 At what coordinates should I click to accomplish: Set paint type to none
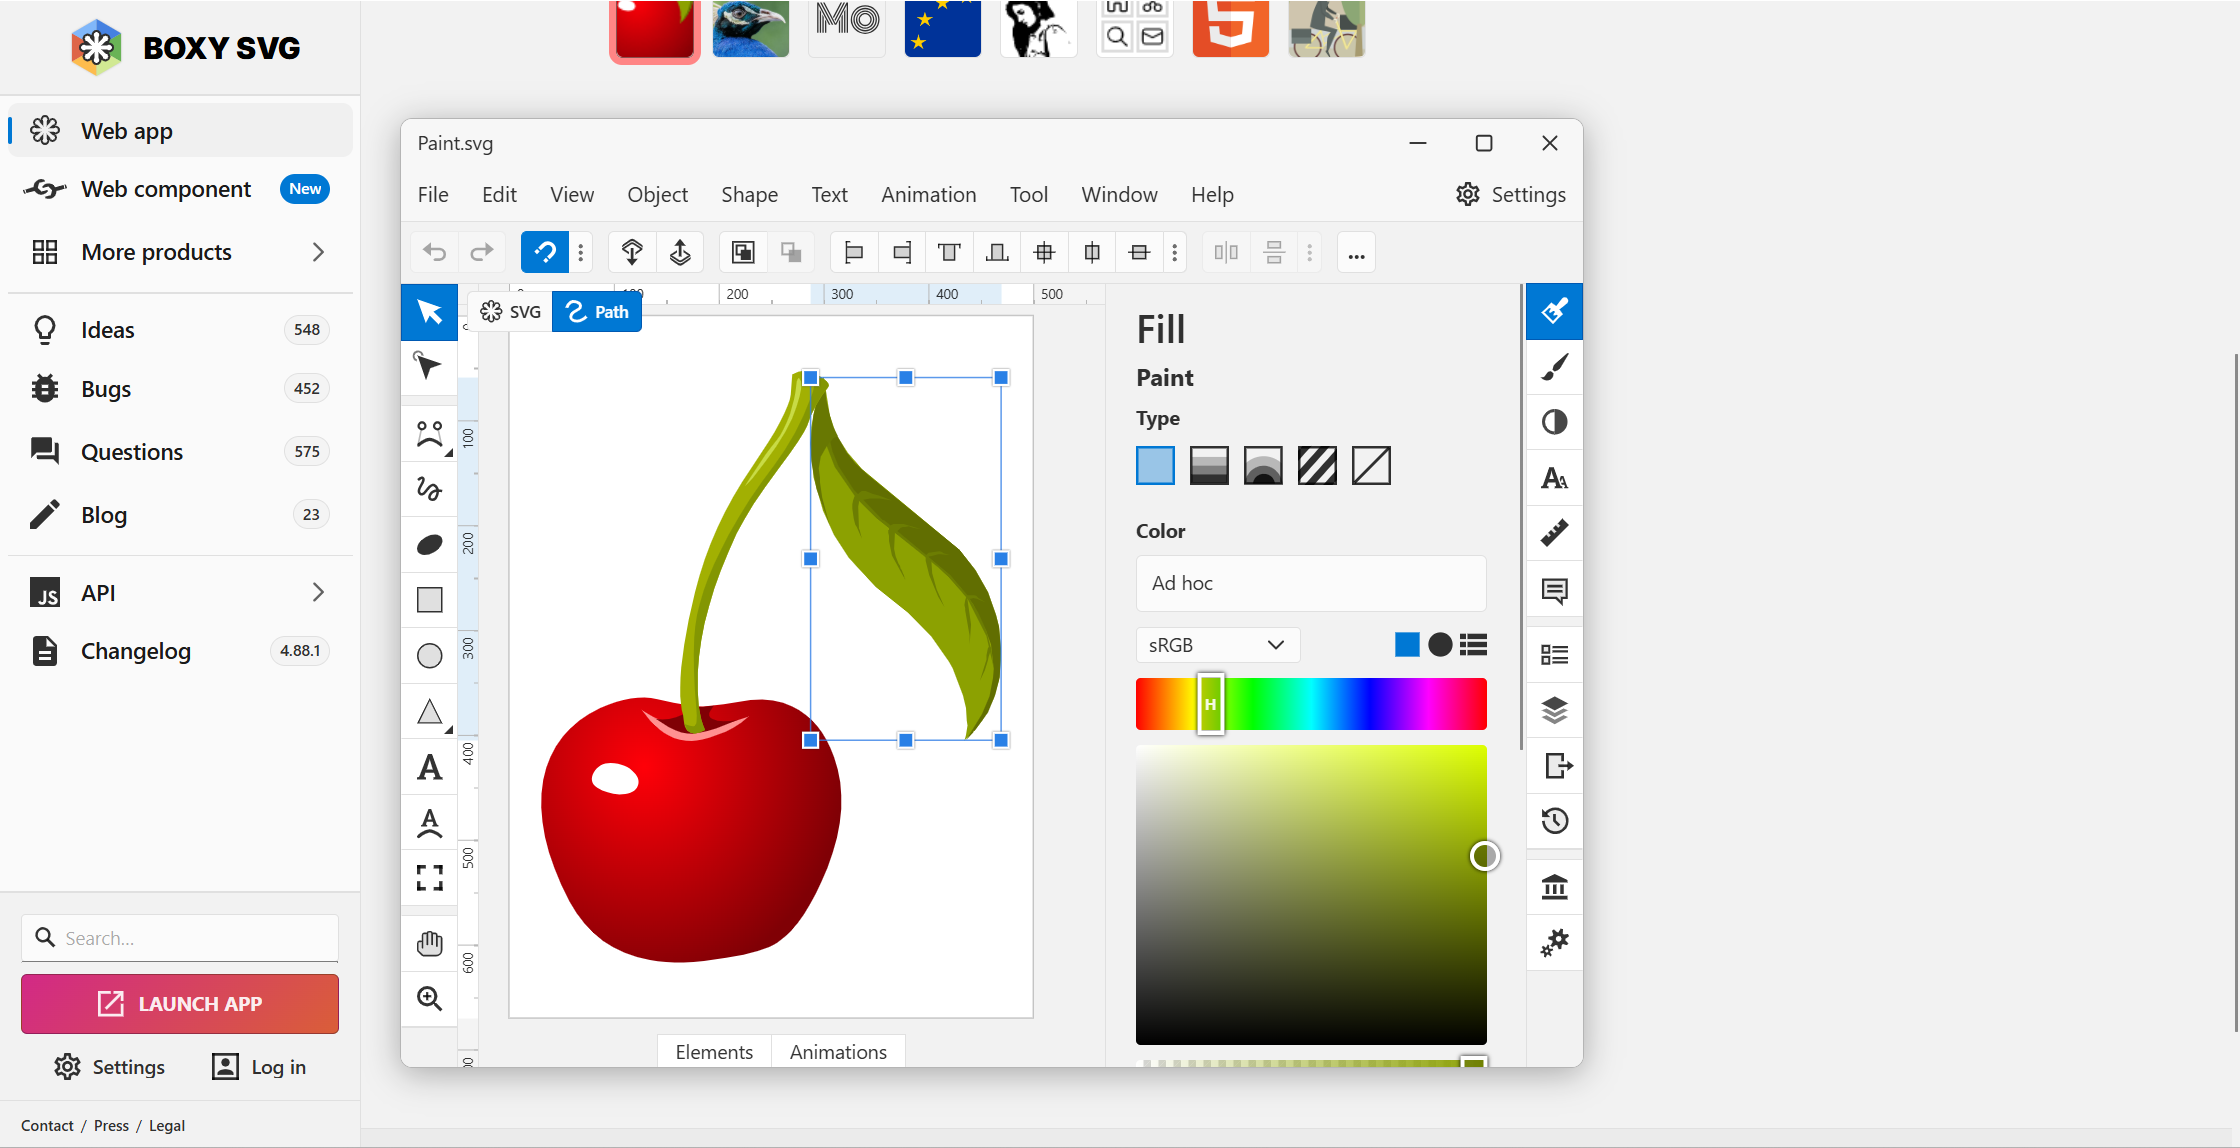click(x=1371, y=465)
